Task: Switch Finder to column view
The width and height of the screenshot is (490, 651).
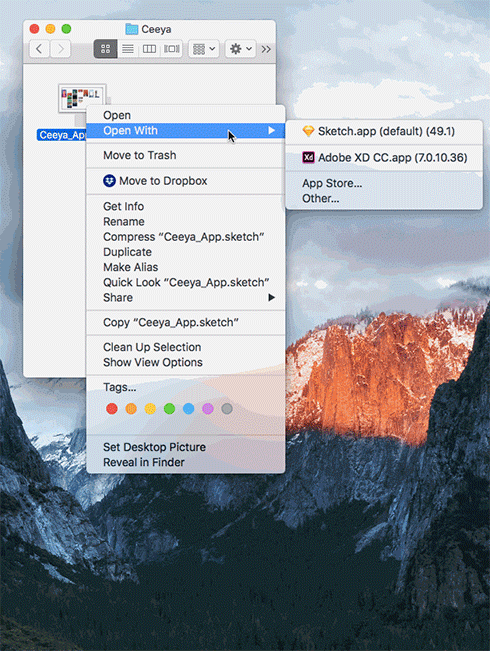Action: (149, 49)
